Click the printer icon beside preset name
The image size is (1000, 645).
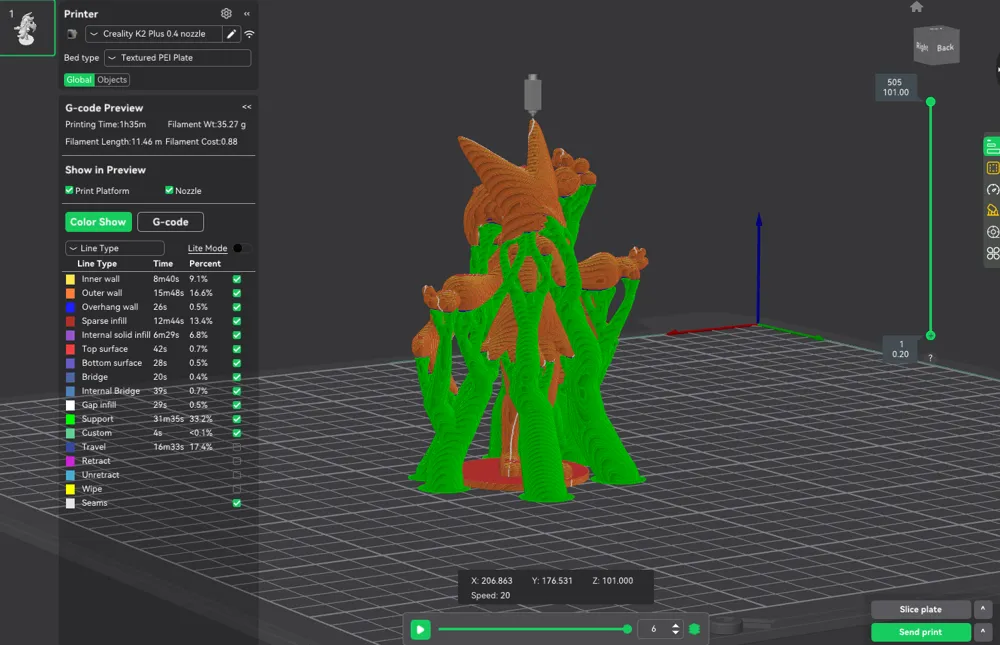point(72,34)
